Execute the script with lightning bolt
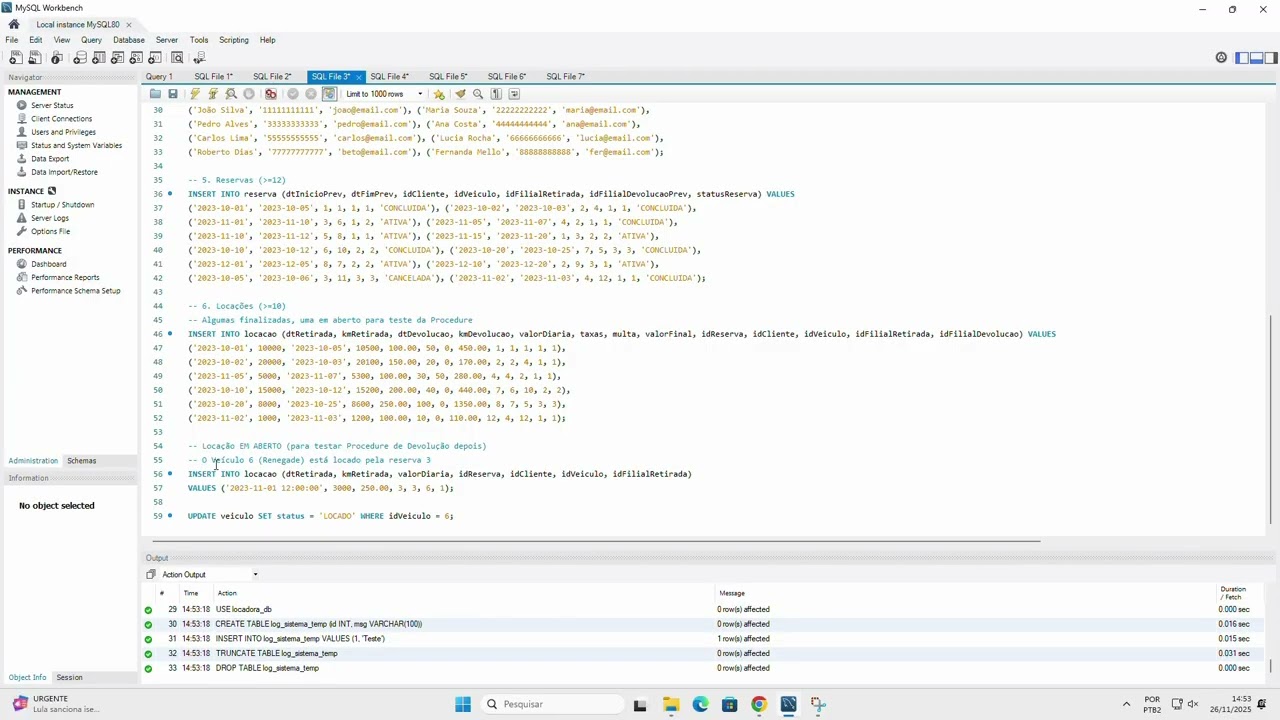 (195, 94)
